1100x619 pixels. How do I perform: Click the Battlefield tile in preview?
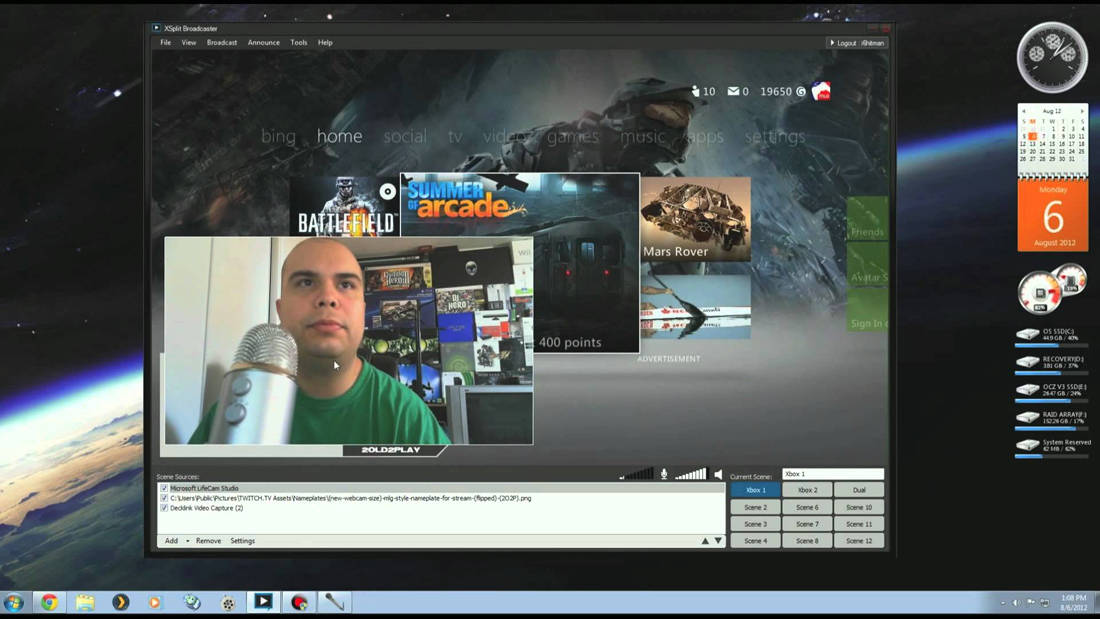tap(345, 206)
